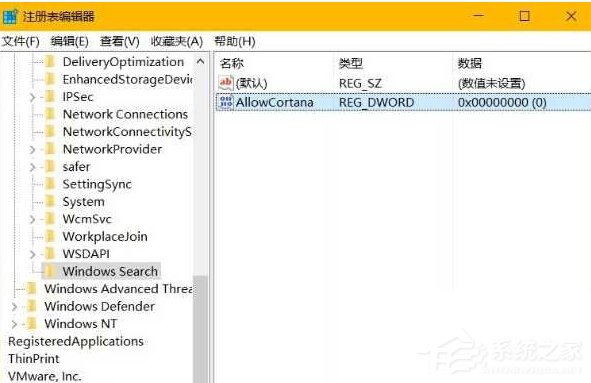Click the safer folder icon
This screenshot has height=383, width=591.
[50, 166]
